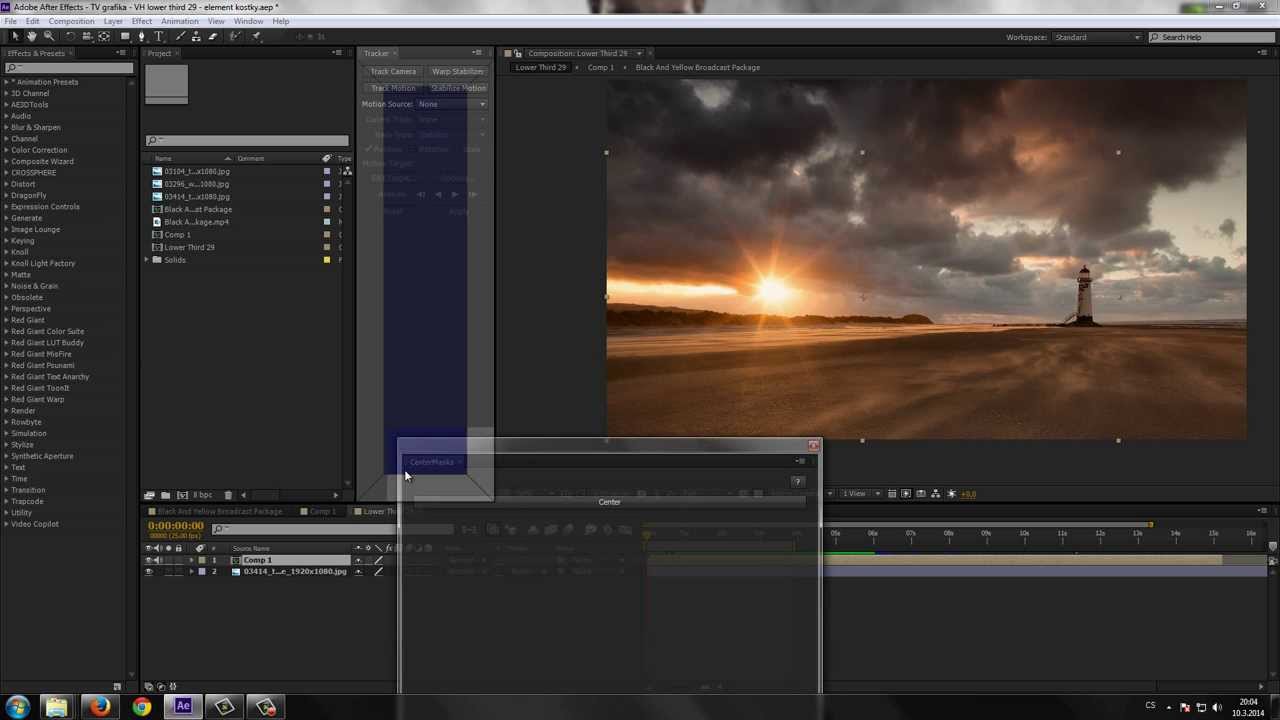Viewport: 1280px width, 720px height.
Task: Hide the 03414 jpg layer eye toggle
Action: pyautogui.click(x=149, y=572)
